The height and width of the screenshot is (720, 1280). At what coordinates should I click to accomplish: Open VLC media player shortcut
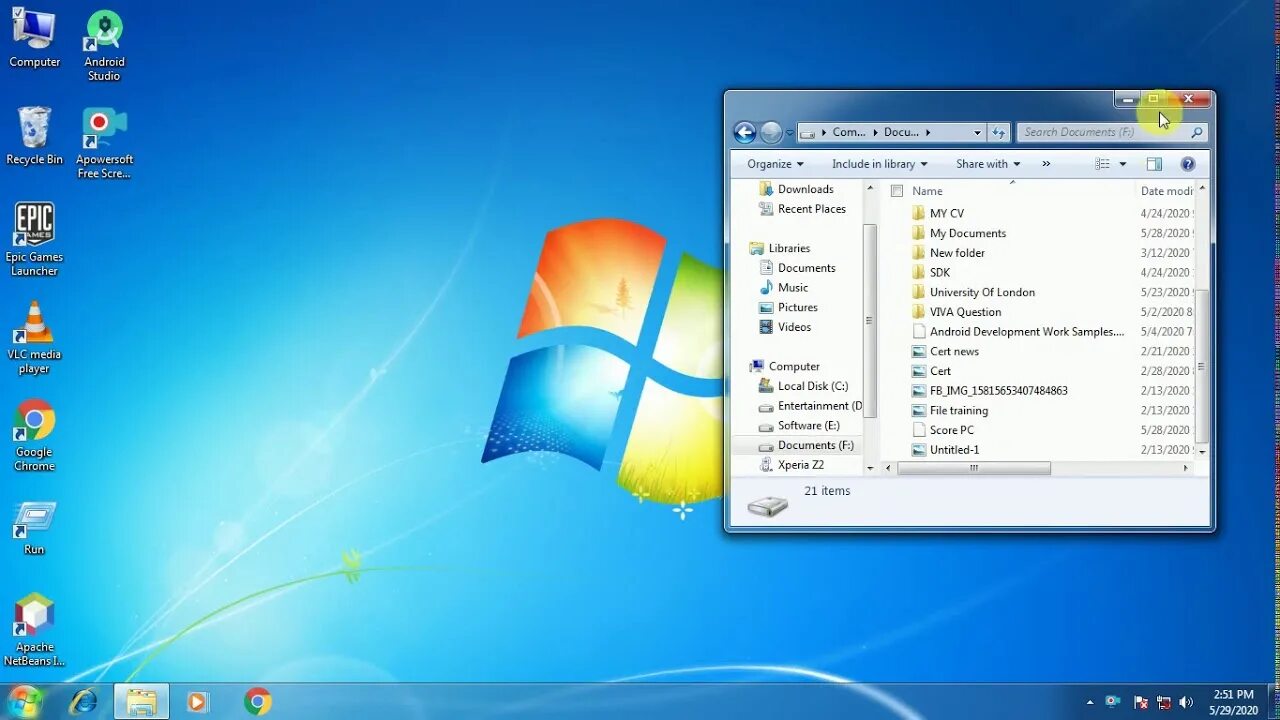34,338
